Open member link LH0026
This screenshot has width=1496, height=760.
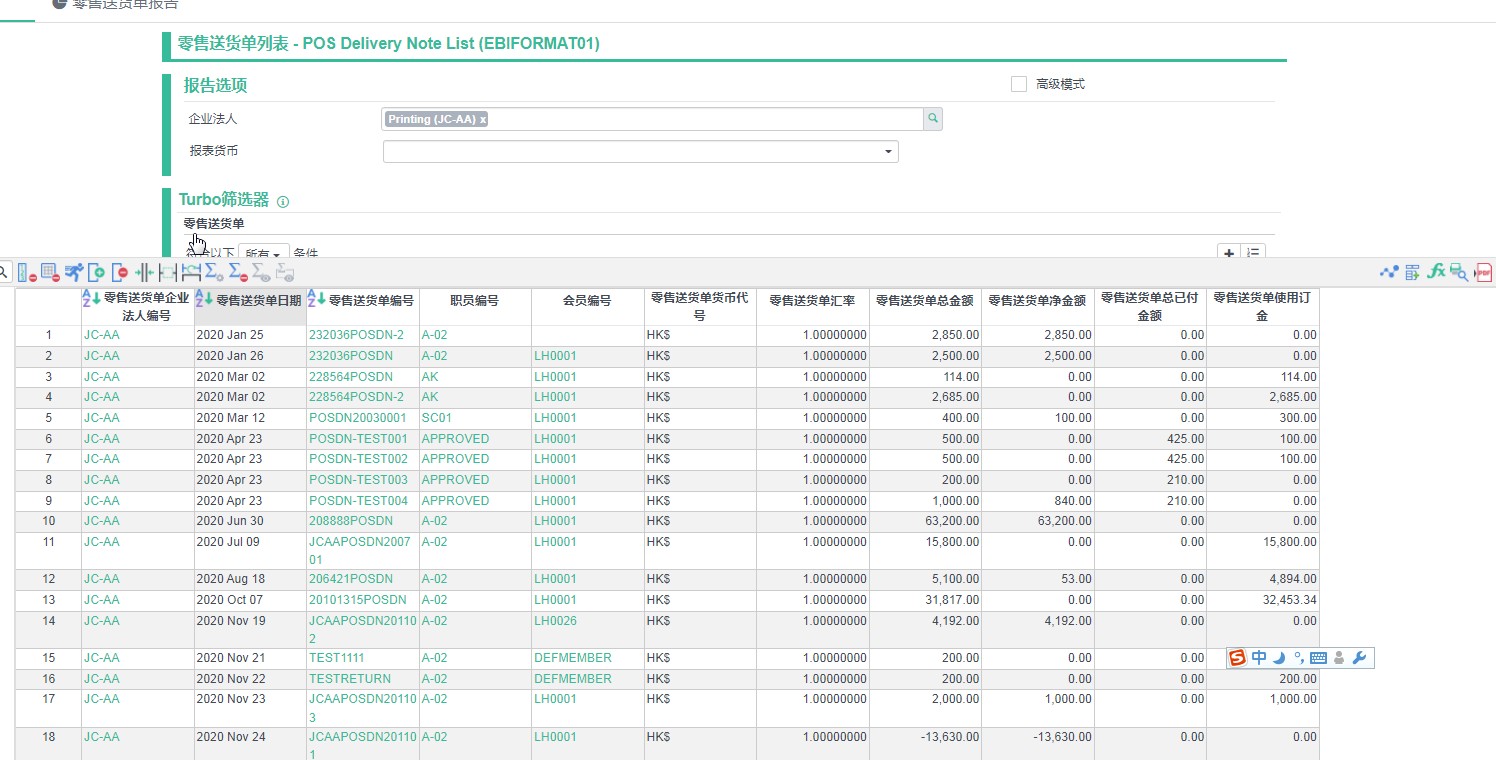pos(555,621)
